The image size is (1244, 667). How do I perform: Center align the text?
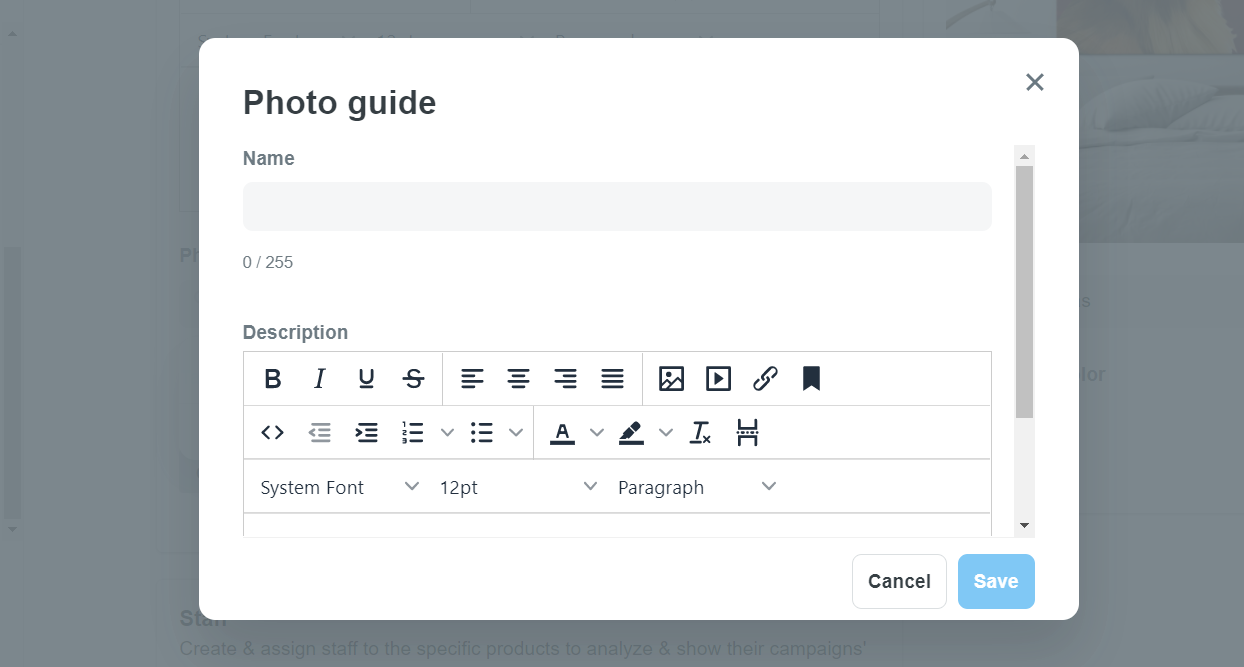[x=518, y=379]
